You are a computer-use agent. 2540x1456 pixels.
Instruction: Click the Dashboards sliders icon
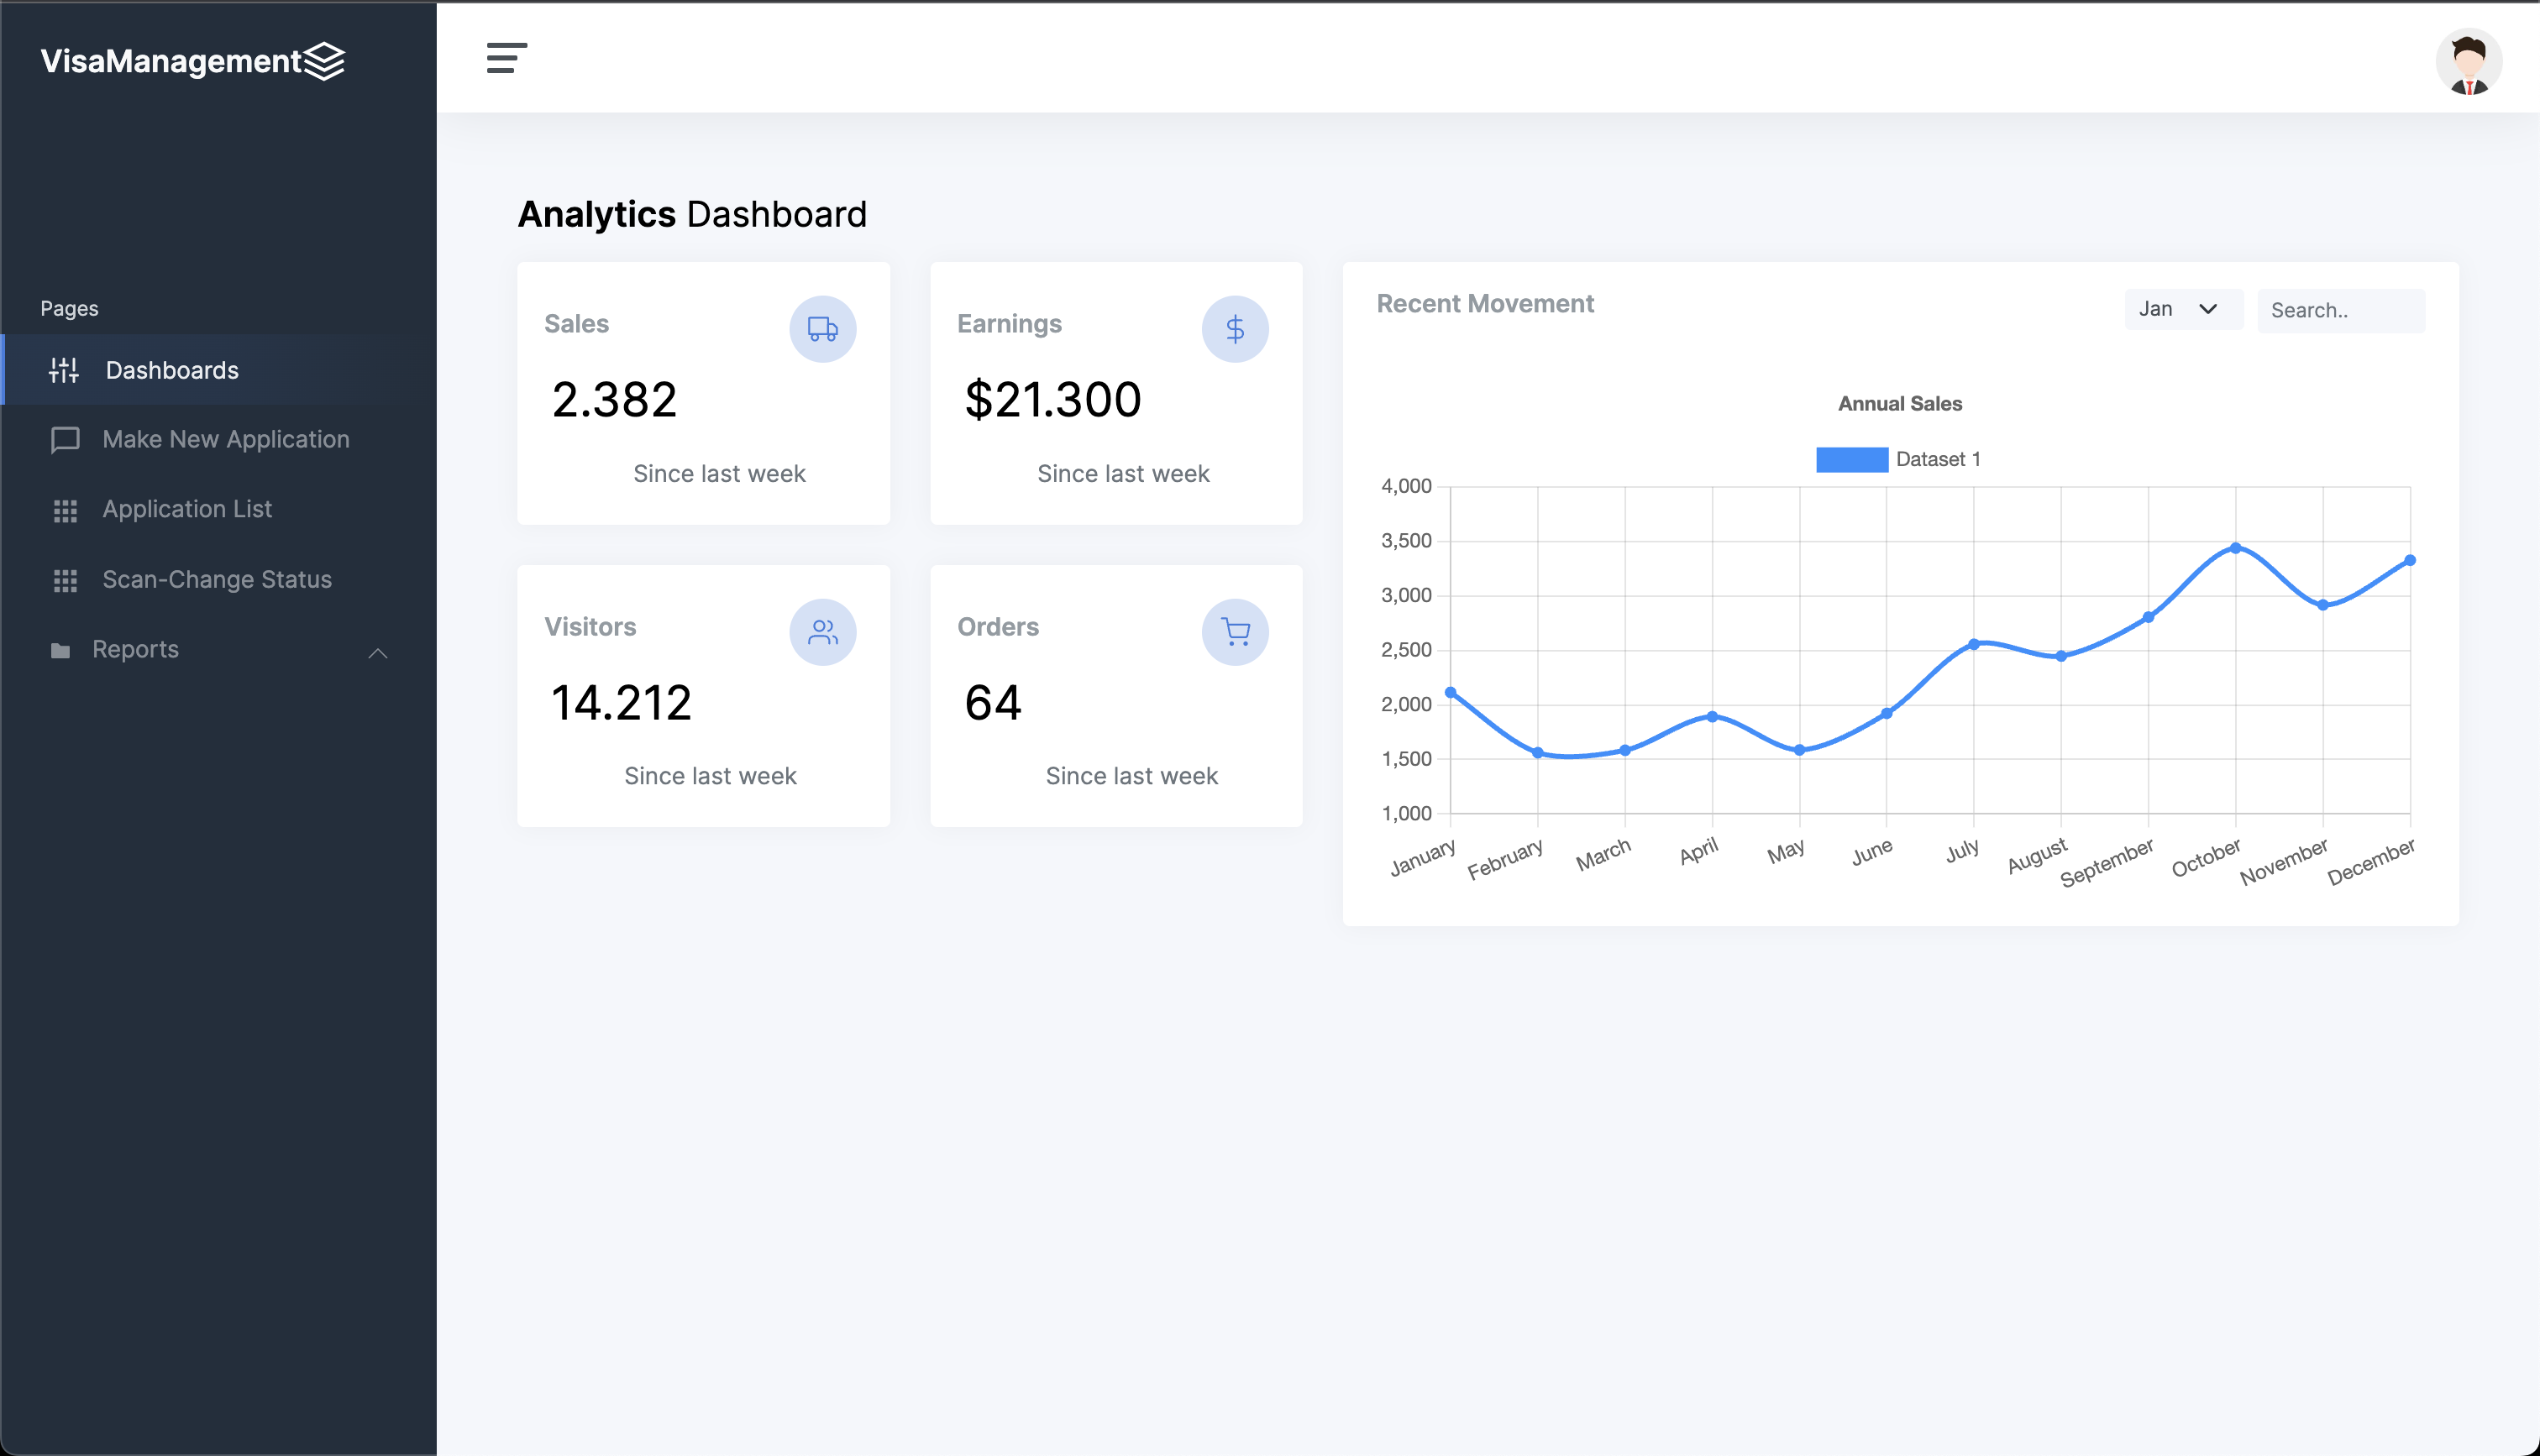[x=64, y=370]
